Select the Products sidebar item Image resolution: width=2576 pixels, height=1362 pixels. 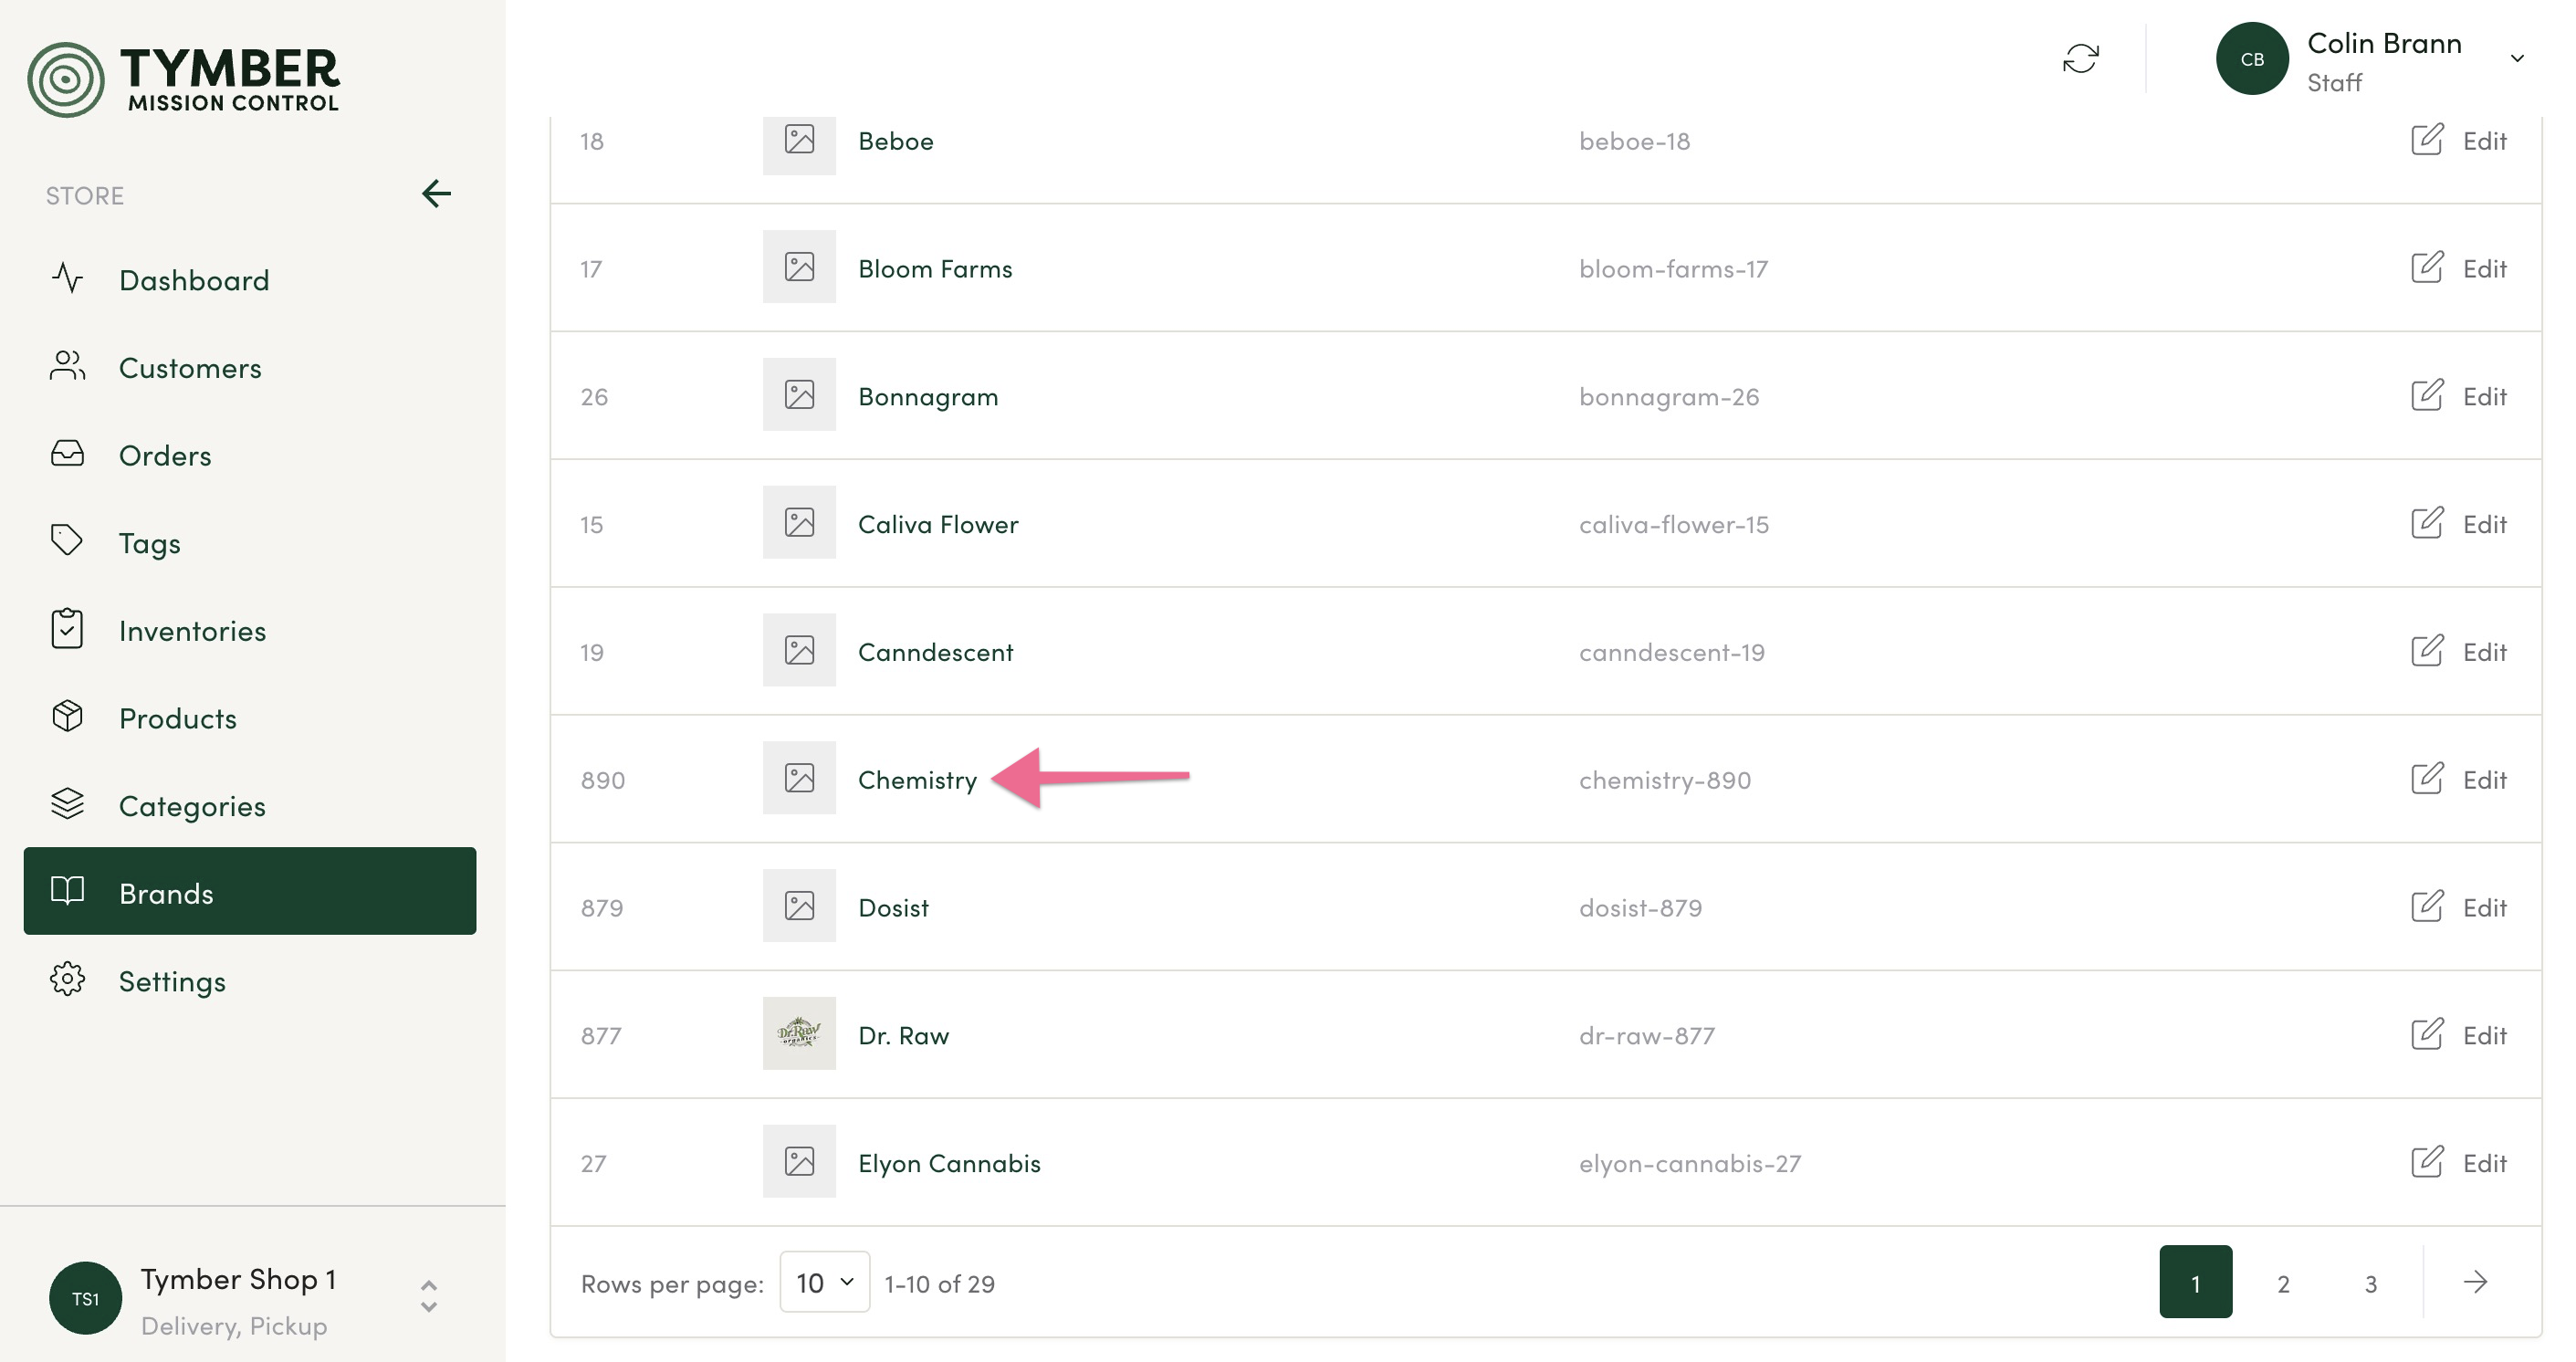(178, 718)
